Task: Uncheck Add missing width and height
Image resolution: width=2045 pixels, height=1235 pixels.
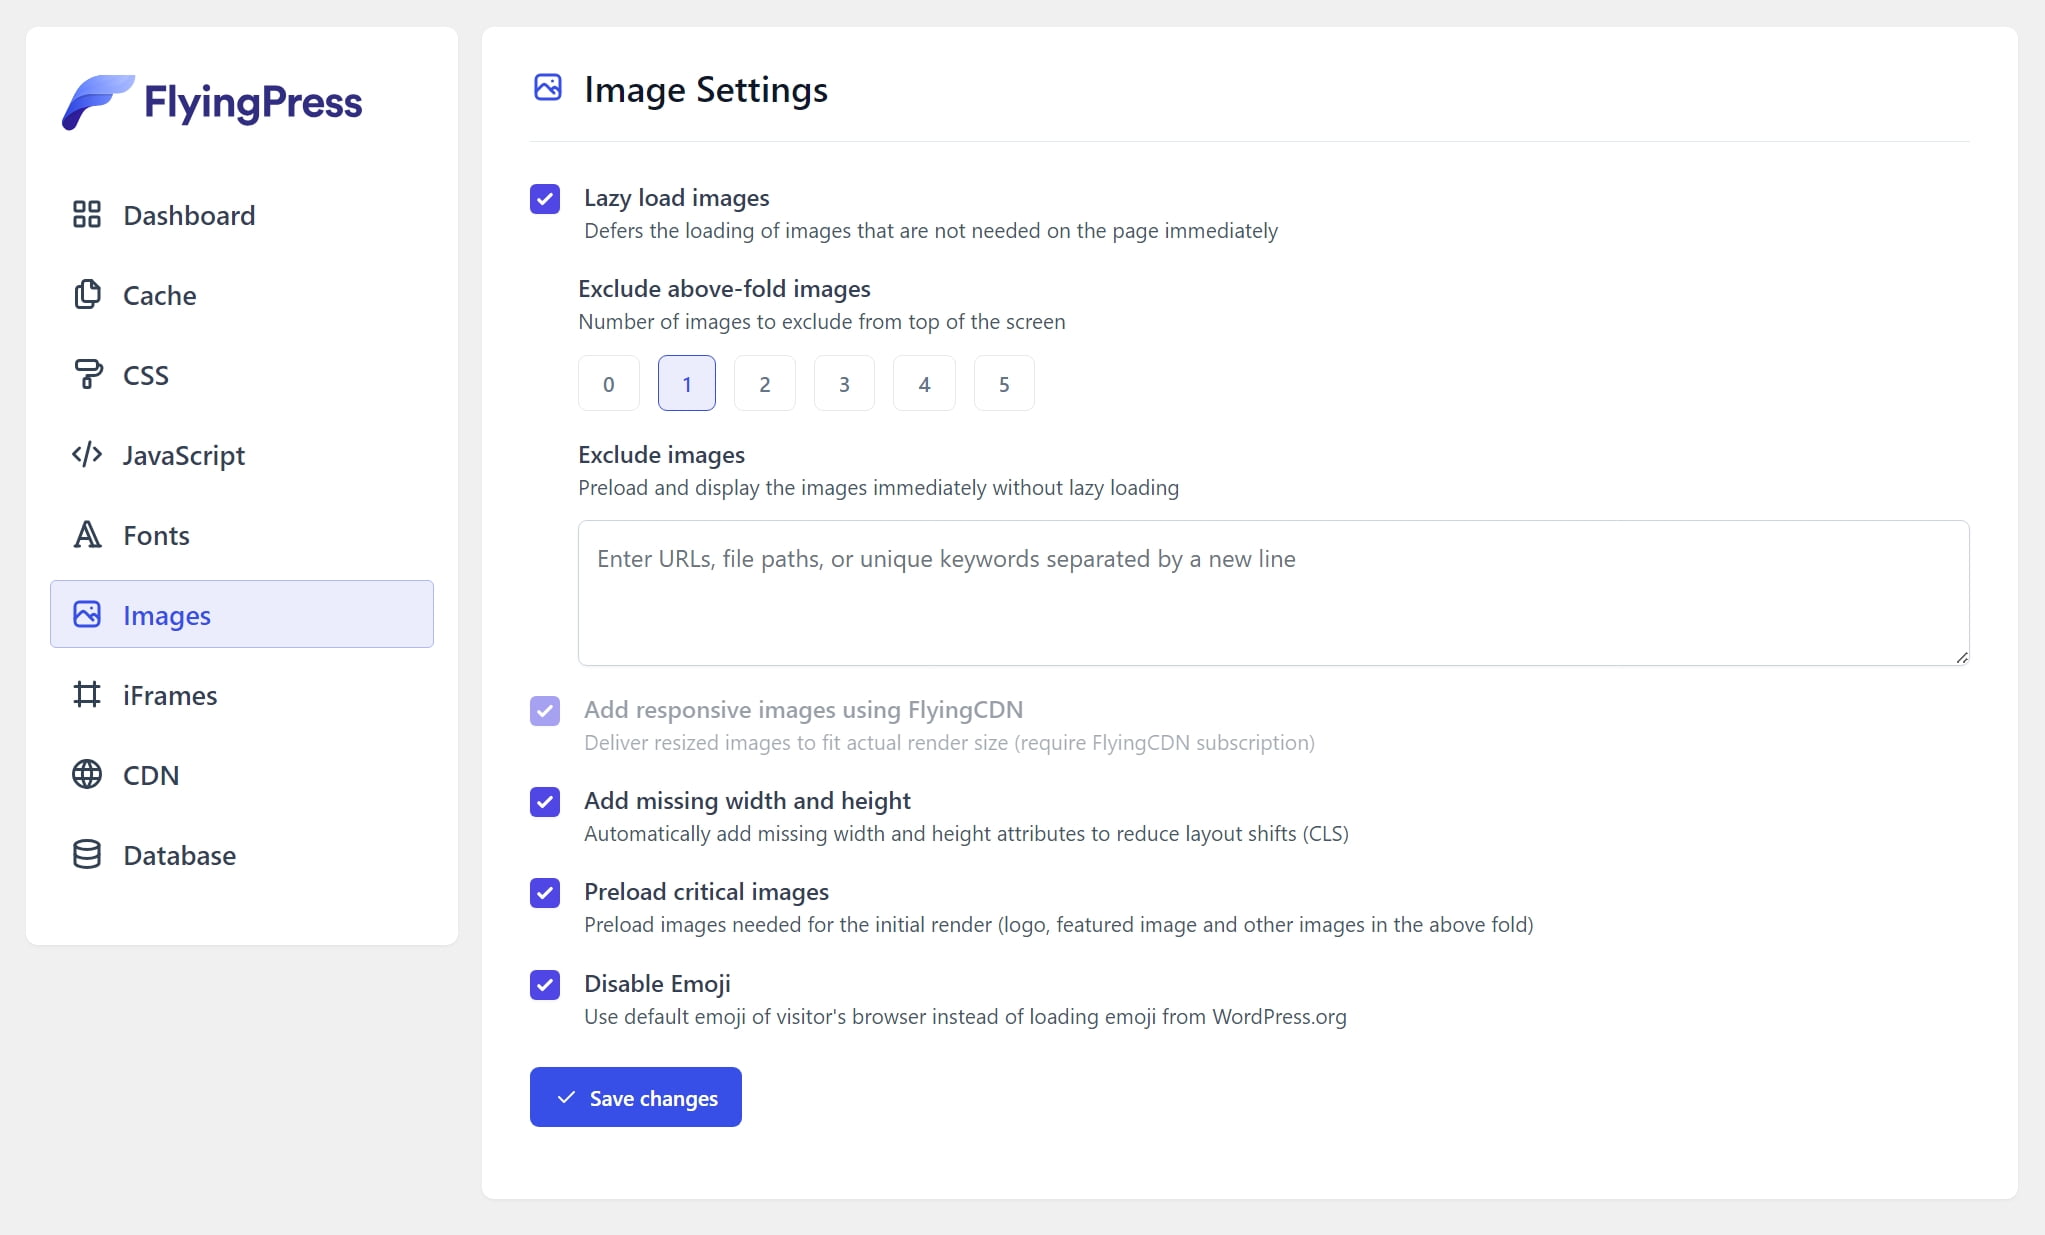Action: pos(545,802)
